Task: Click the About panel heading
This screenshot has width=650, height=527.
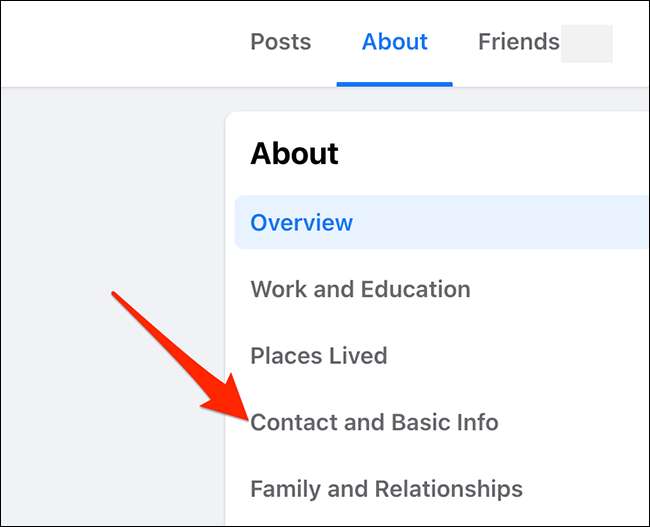Action: pyautogui.click(x=294, y=153)
